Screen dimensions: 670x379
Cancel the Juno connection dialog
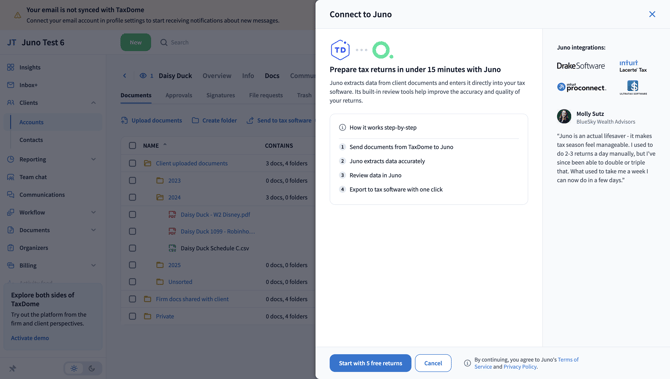click(x=433, y=363)
